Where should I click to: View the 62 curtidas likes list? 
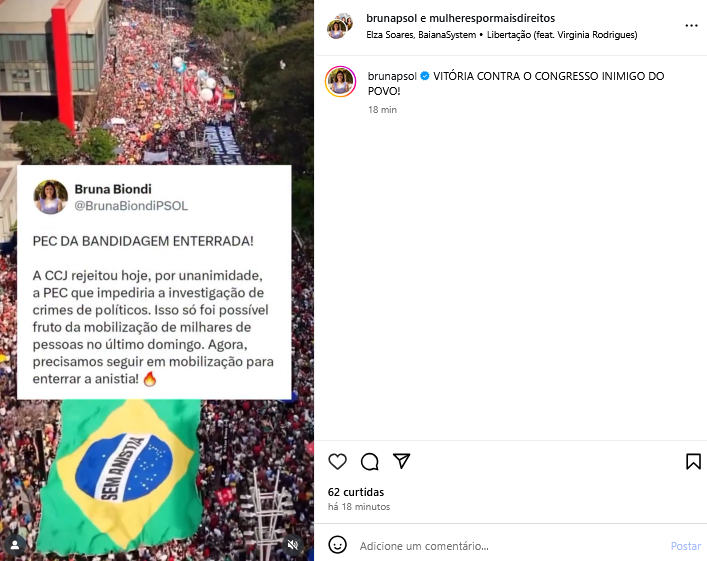tap(356, 492)
